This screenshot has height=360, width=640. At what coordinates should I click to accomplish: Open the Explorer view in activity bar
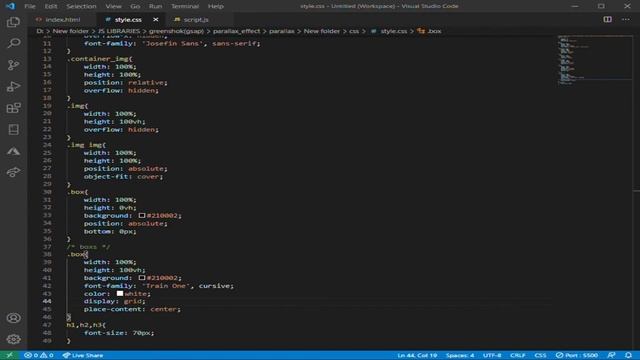tap(13, 22)
